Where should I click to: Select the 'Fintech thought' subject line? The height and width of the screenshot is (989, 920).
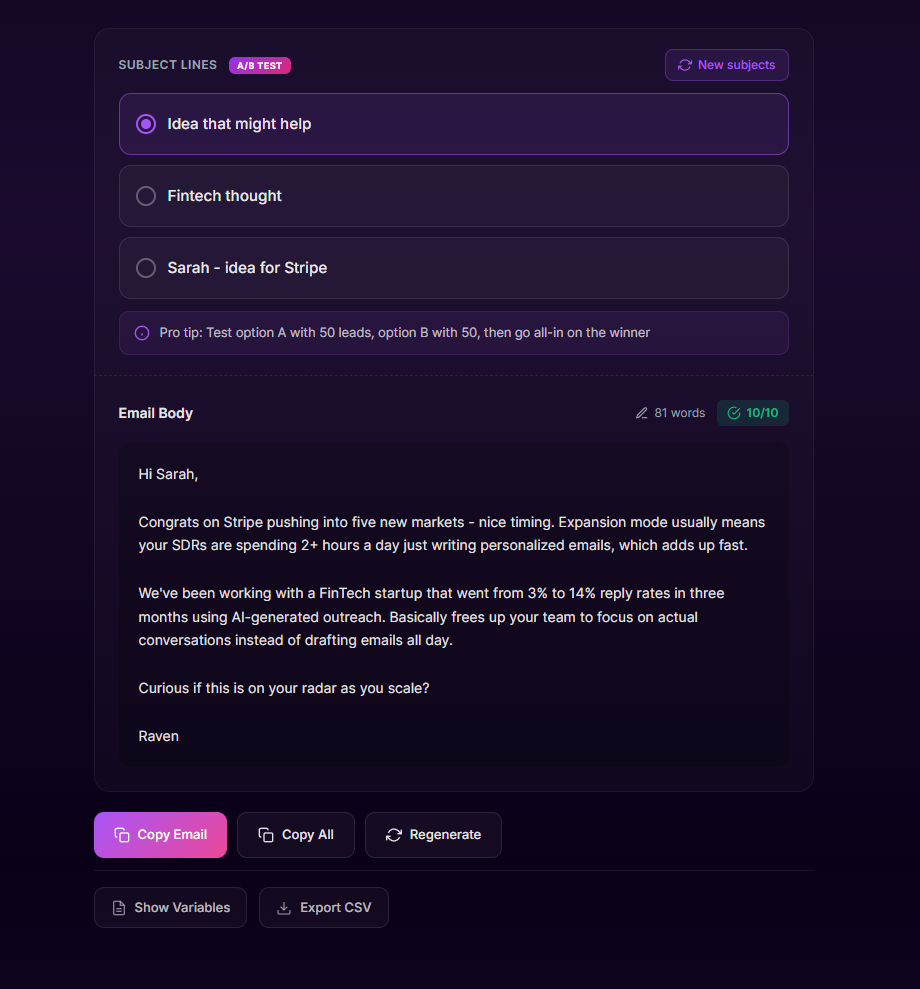pos(146,196)
